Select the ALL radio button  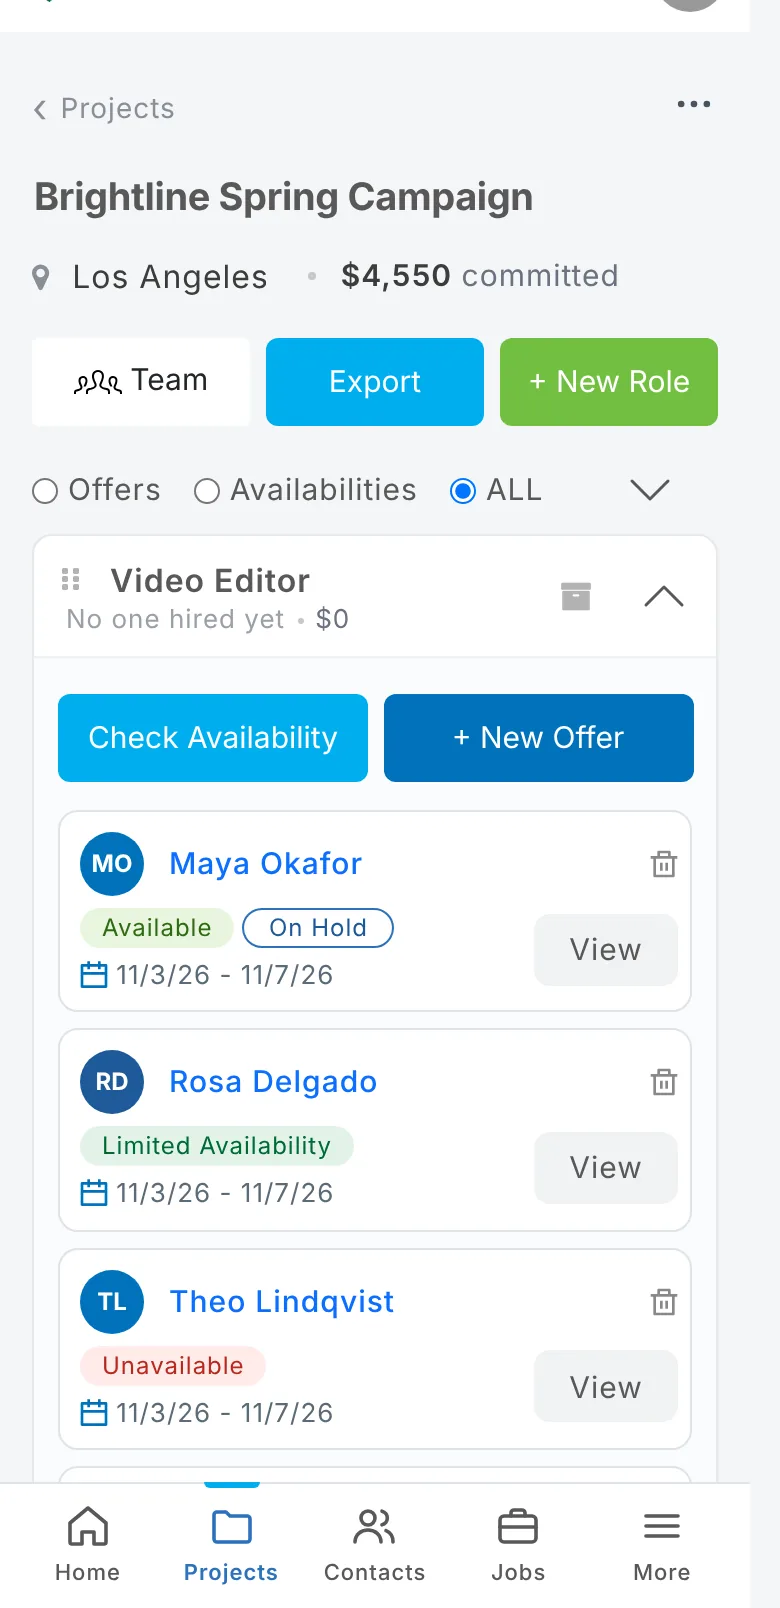pyautogui.click(x=463, y=491)
